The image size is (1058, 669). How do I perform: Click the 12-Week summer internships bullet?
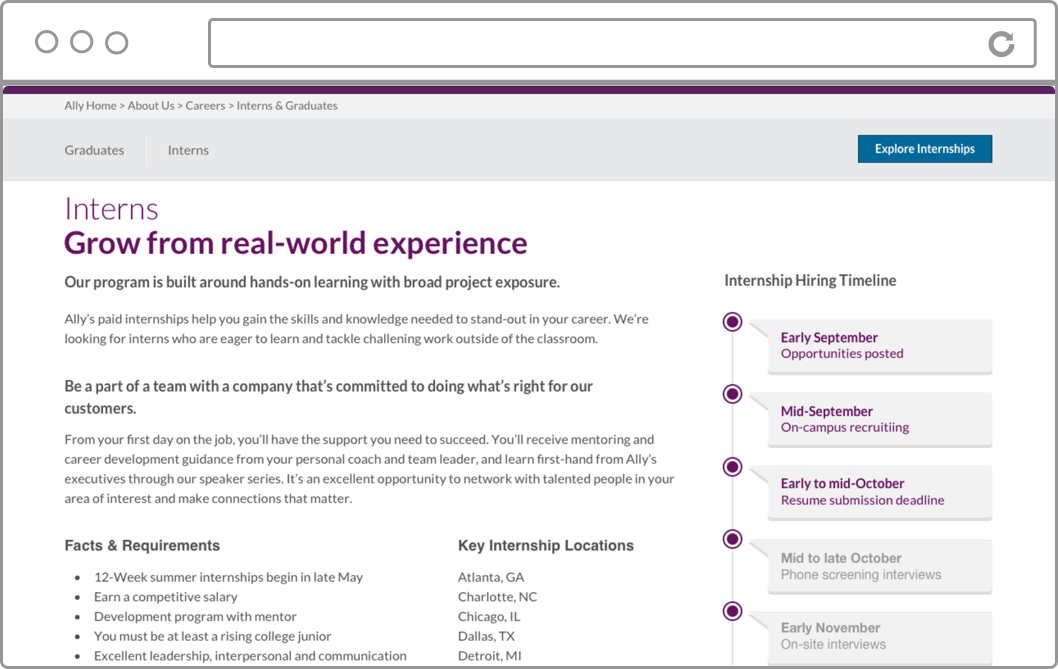pyautogui.click(x=228, y=577)
